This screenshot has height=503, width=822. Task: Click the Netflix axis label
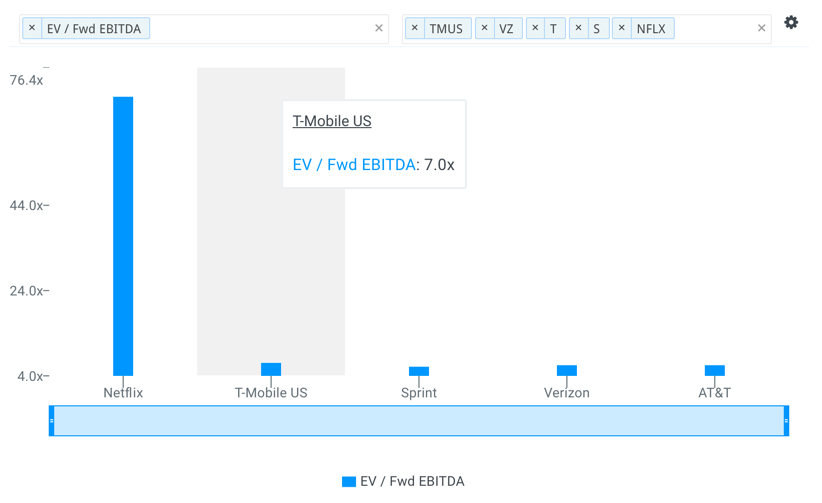(123, 393)
